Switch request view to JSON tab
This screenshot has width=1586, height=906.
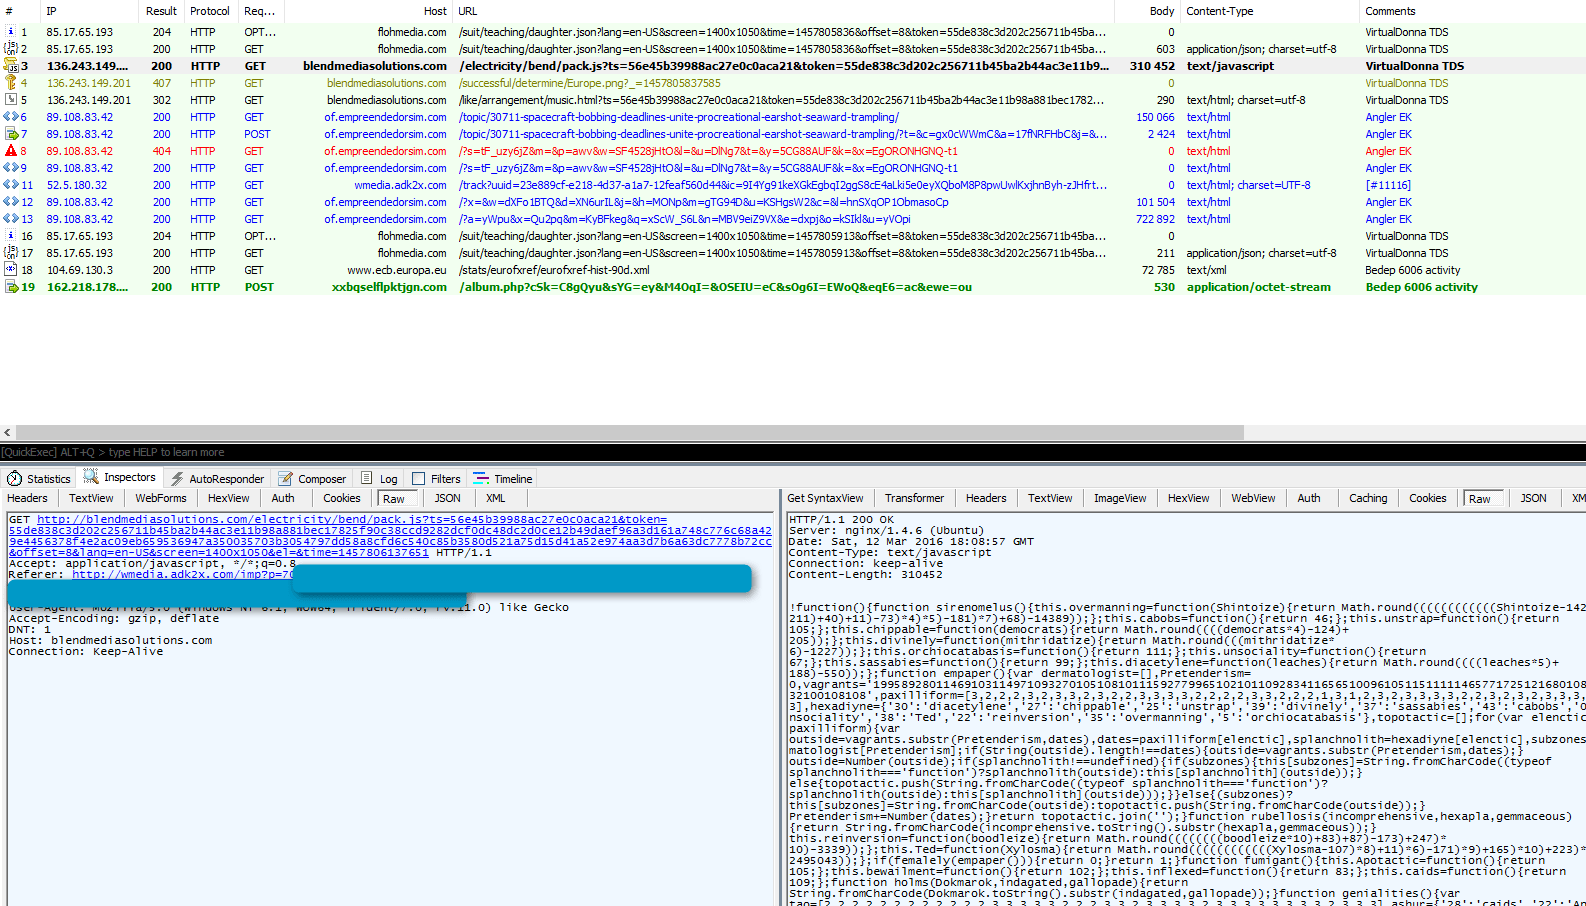(448, 498)
